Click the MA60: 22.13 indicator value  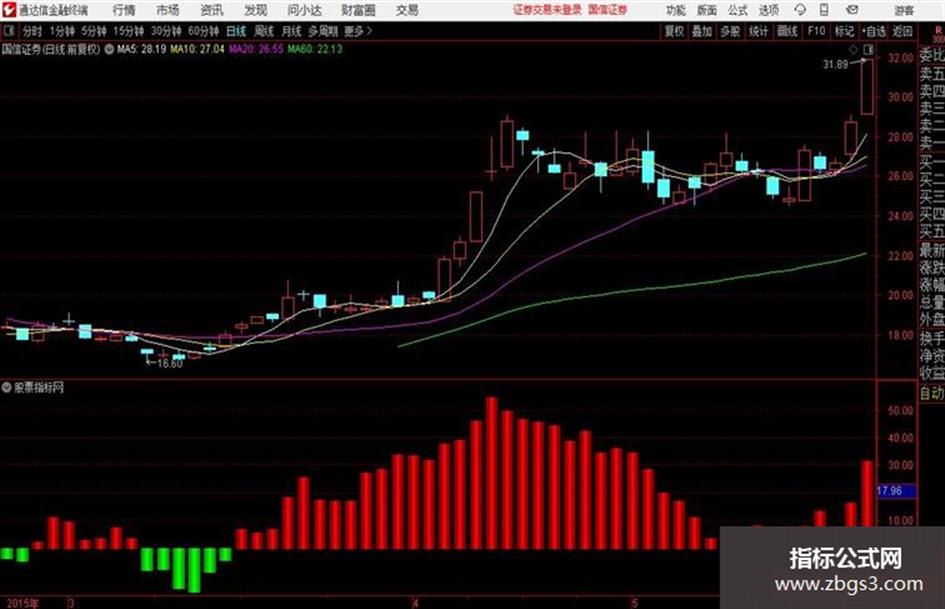(x=315, y=49)
